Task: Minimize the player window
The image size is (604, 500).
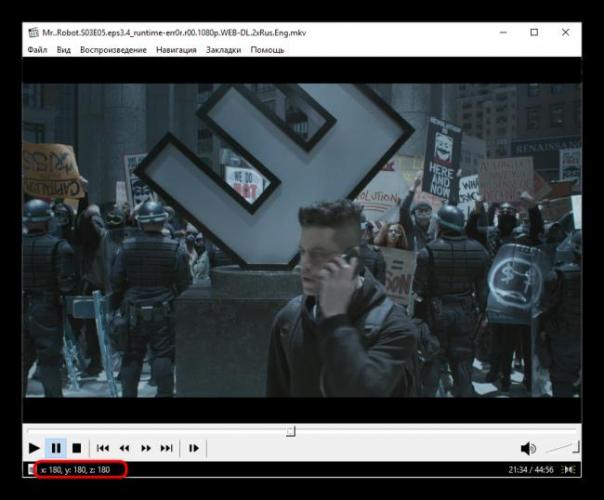Action: coord(503,33)
